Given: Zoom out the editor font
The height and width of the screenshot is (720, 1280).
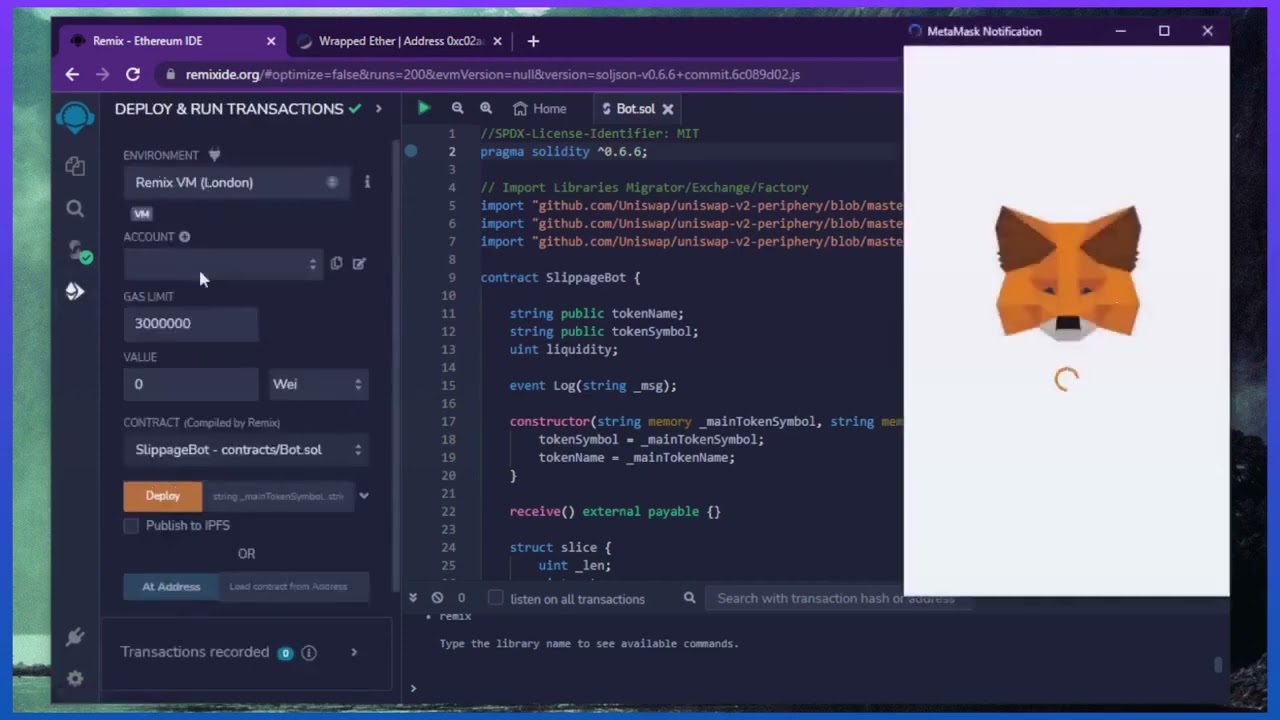Looking at the screenshot, I should click(x=457, y=108).
